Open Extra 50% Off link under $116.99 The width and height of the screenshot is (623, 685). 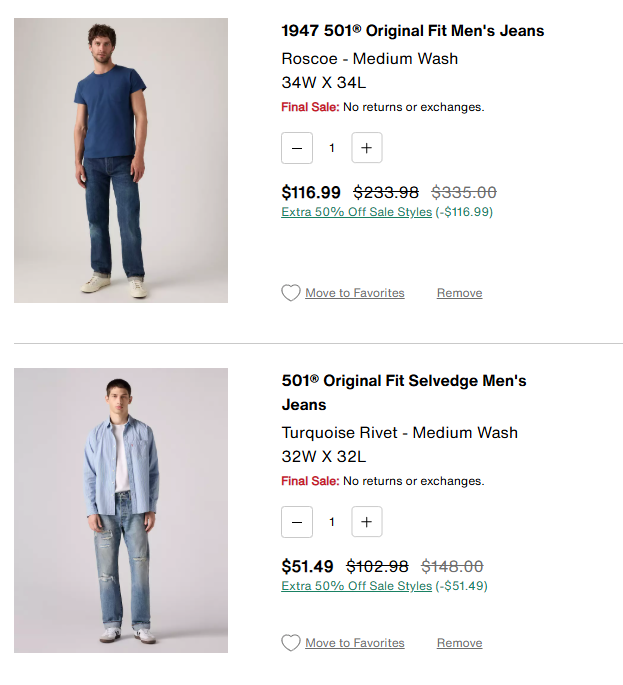[356, 212]
